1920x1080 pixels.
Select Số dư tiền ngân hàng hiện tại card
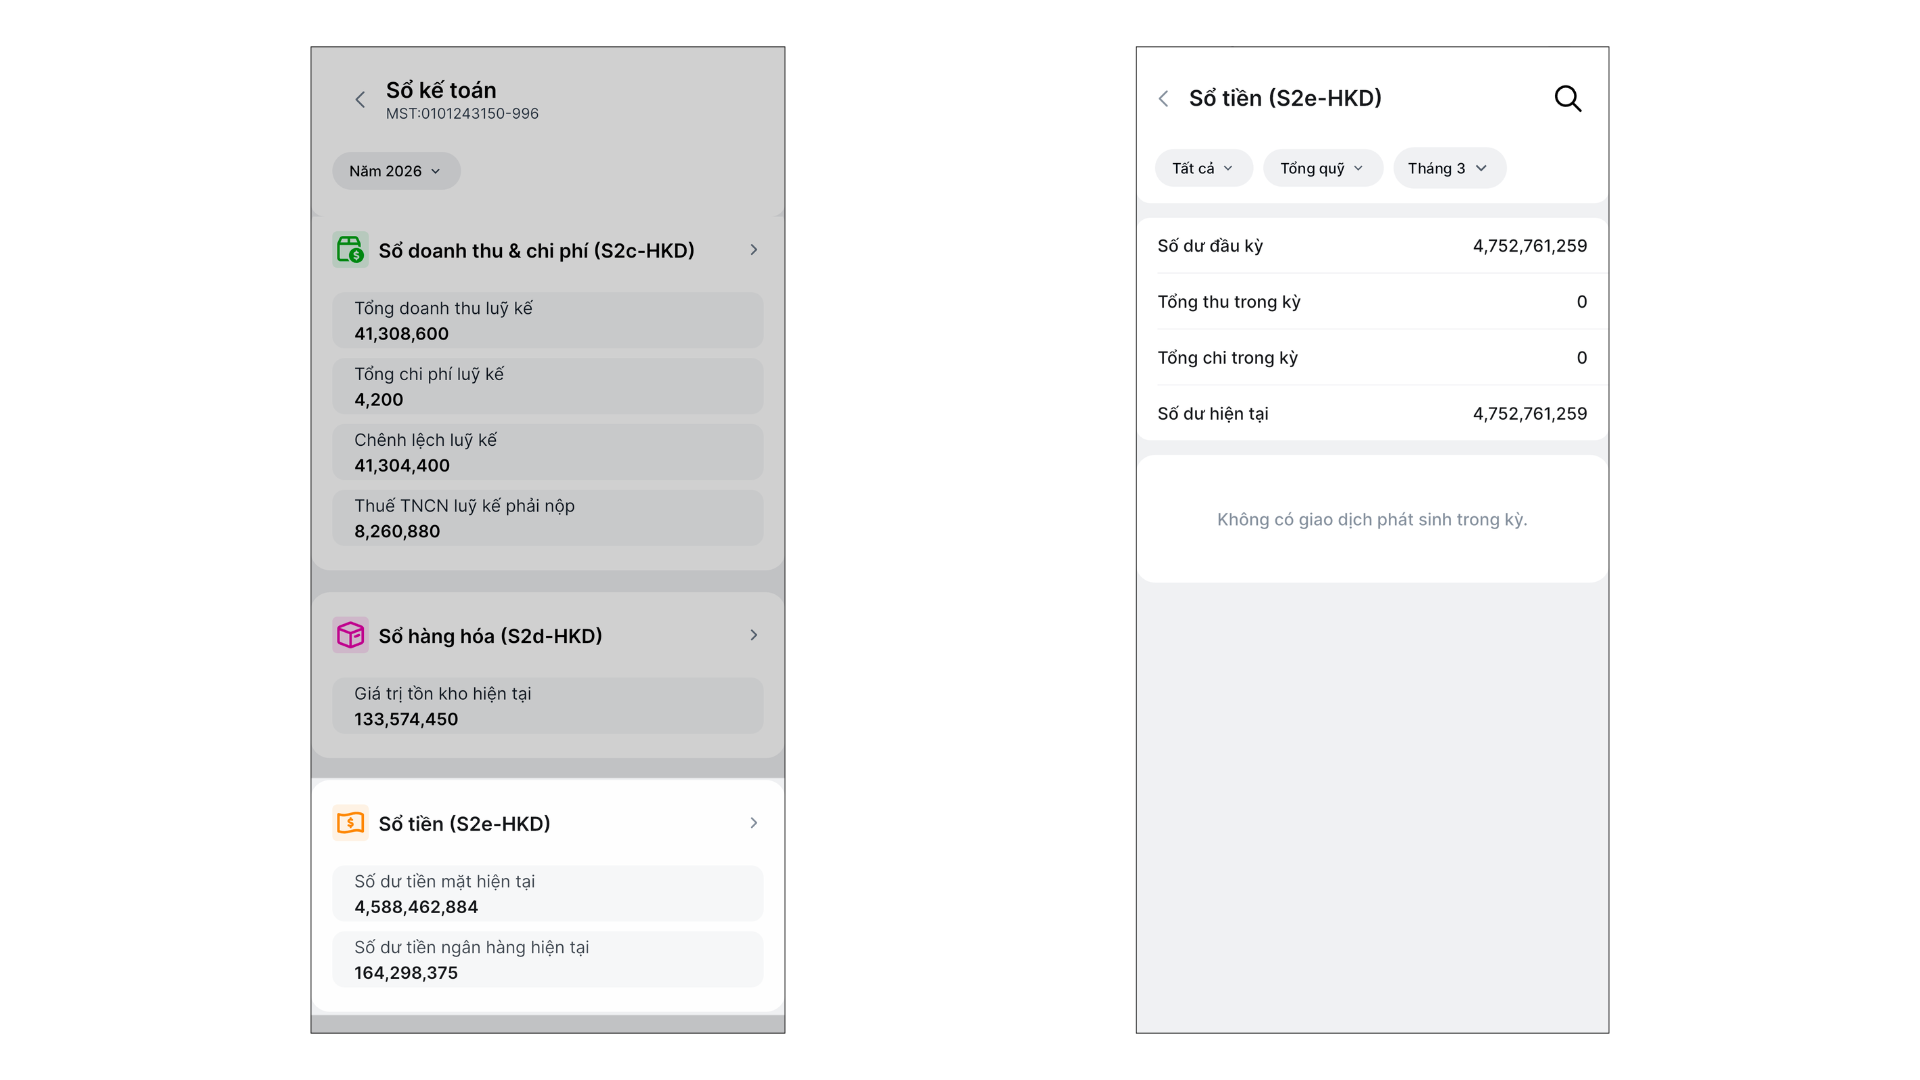click(x=547, y=960)
